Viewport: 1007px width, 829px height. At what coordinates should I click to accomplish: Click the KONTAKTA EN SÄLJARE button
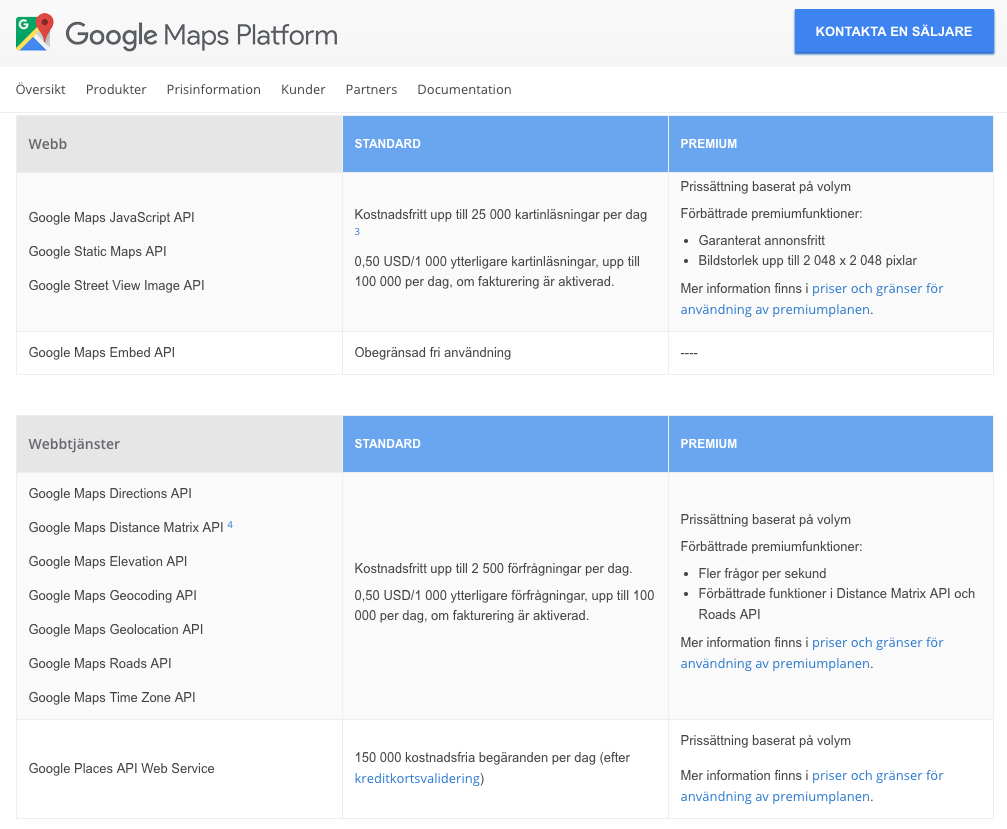[893, 31]
